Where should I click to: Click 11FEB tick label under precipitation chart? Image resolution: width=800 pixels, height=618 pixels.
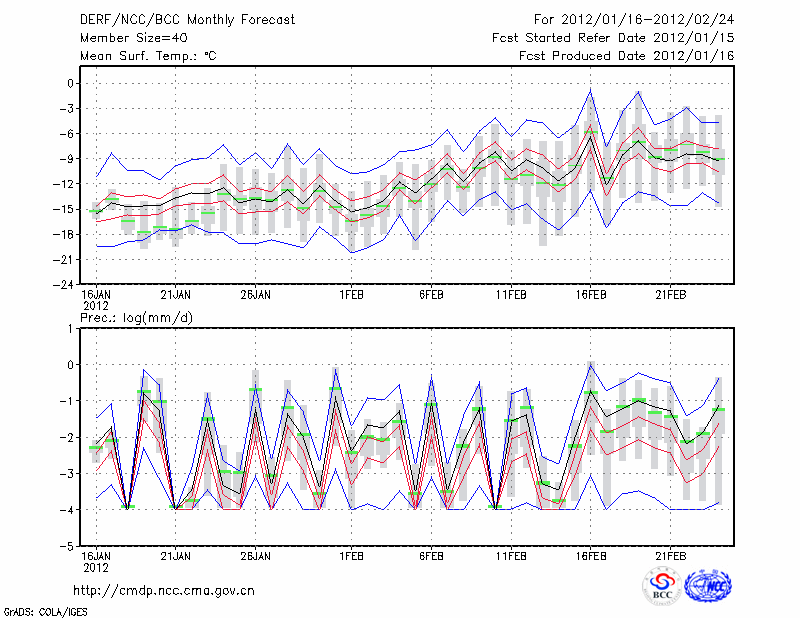point(511,555)
